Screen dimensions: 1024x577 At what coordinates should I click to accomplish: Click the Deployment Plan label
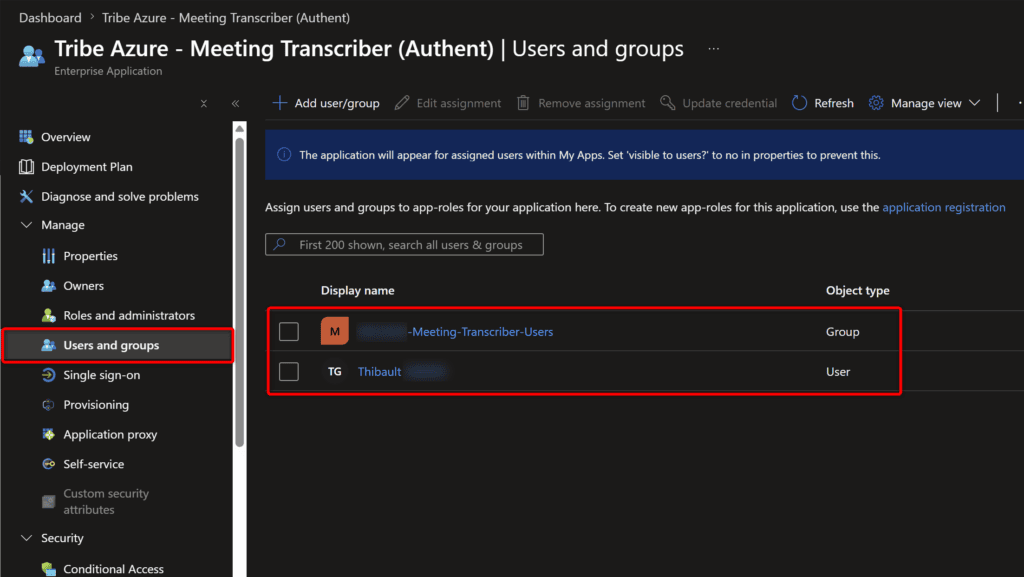[x=87, y=167]
